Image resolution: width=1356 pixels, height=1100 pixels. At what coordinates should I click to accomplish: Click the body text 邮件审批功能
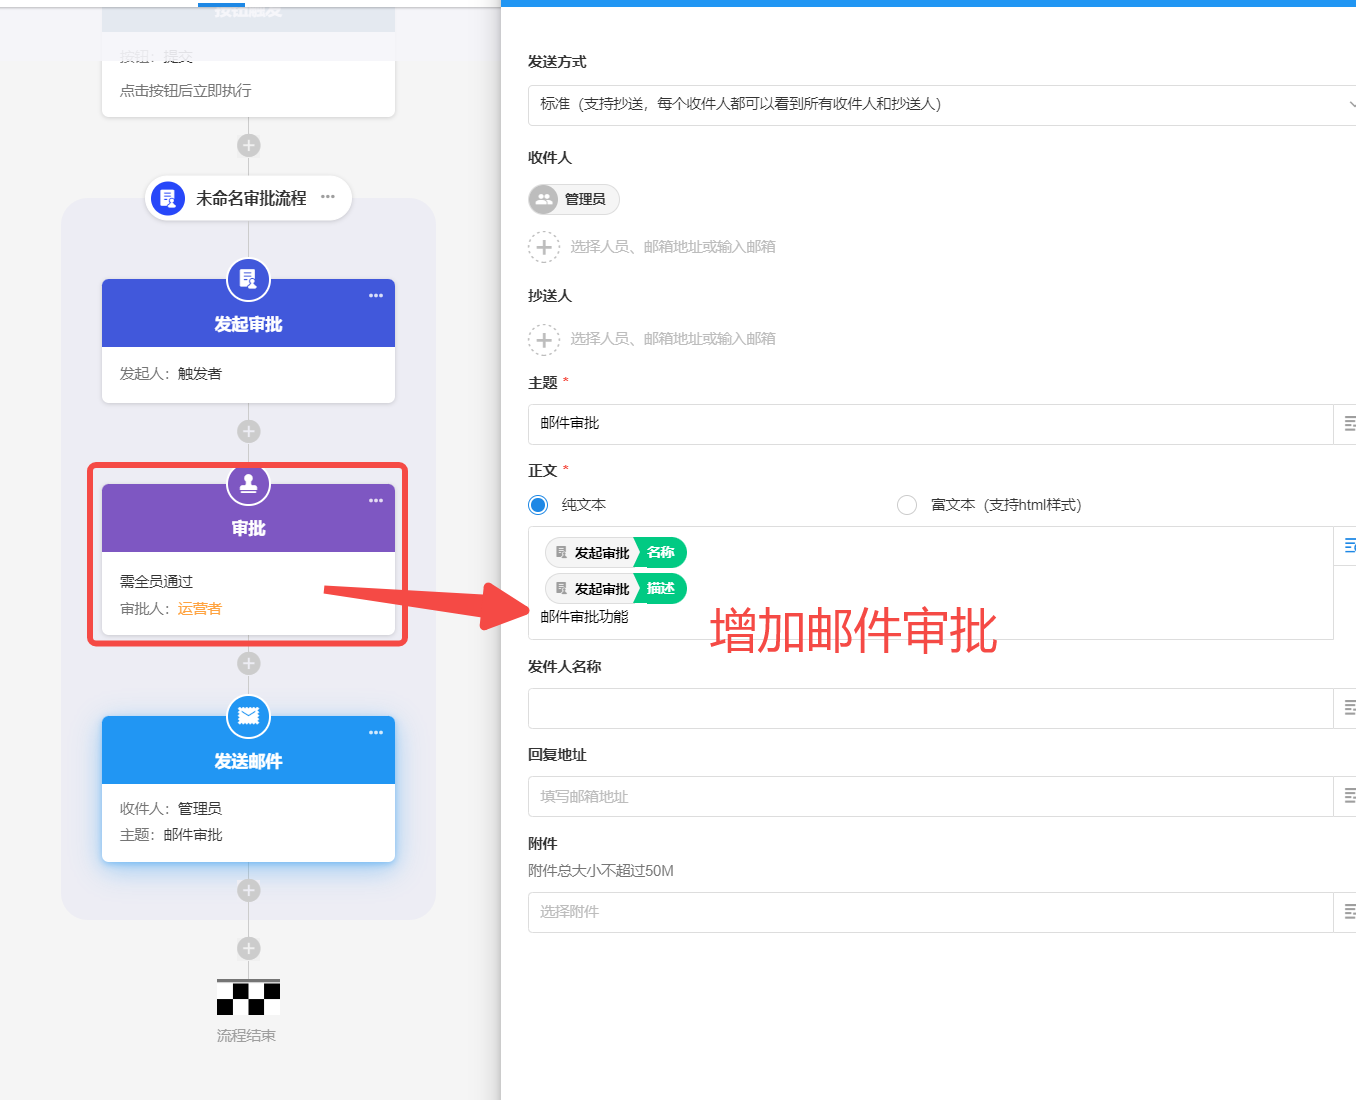pos(585,617)
